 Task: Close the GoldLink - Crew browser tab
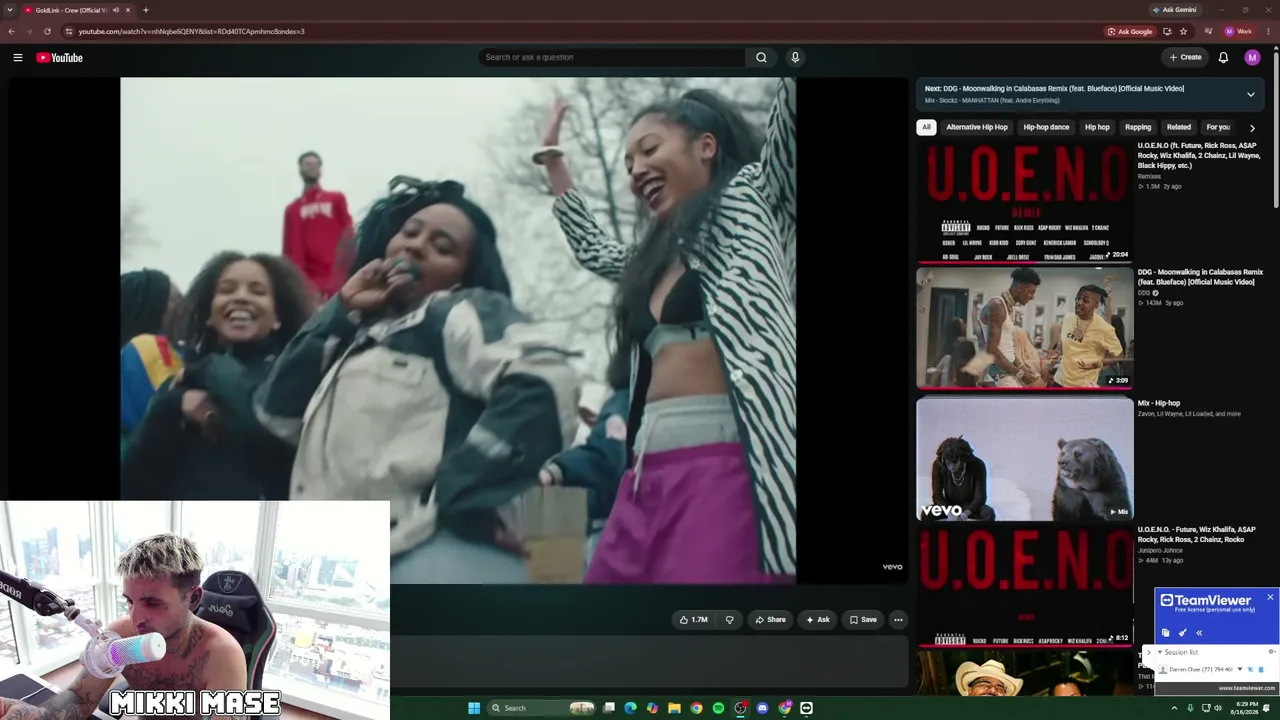pos(128,10)
